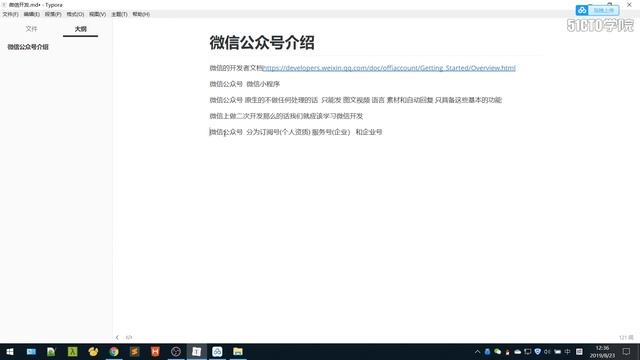Open the volume speaker tray icon
The height and width of the screenshot is (360, 640).
(x=547, y=351)
